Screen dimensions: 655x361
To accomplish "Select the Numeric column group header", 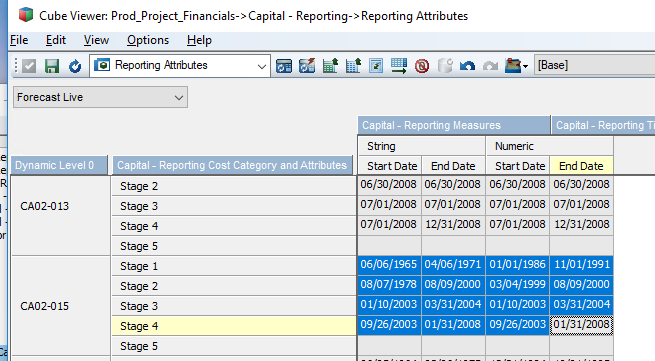I will tap(549, 146).
